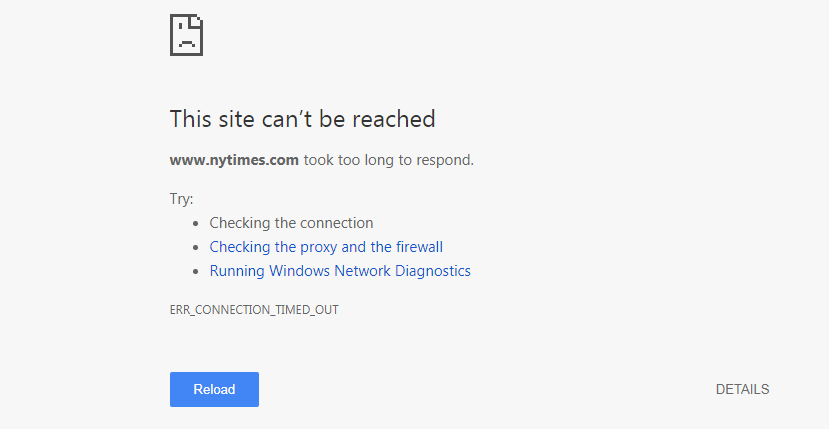The image size is (829, 429).
Task: Click the bullet before Checking the connection
Action: point(196,224)
